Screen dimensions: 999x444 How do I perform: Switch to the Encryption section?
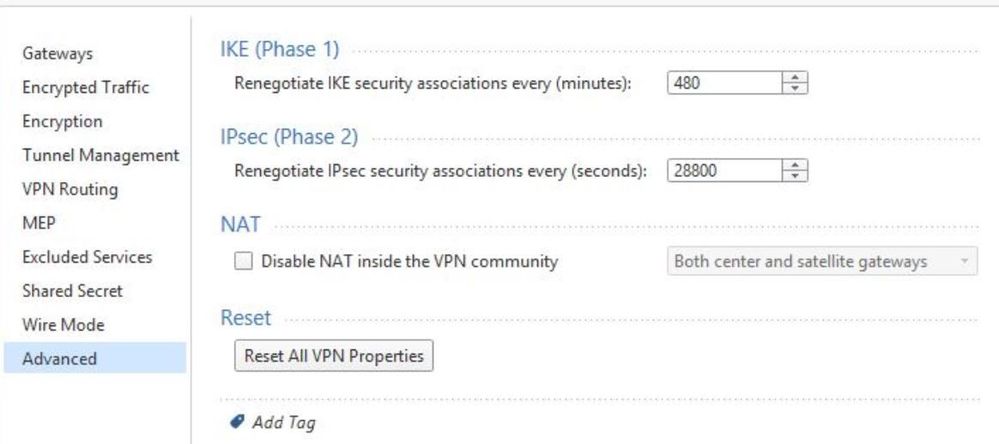click(x=62, y=121)
